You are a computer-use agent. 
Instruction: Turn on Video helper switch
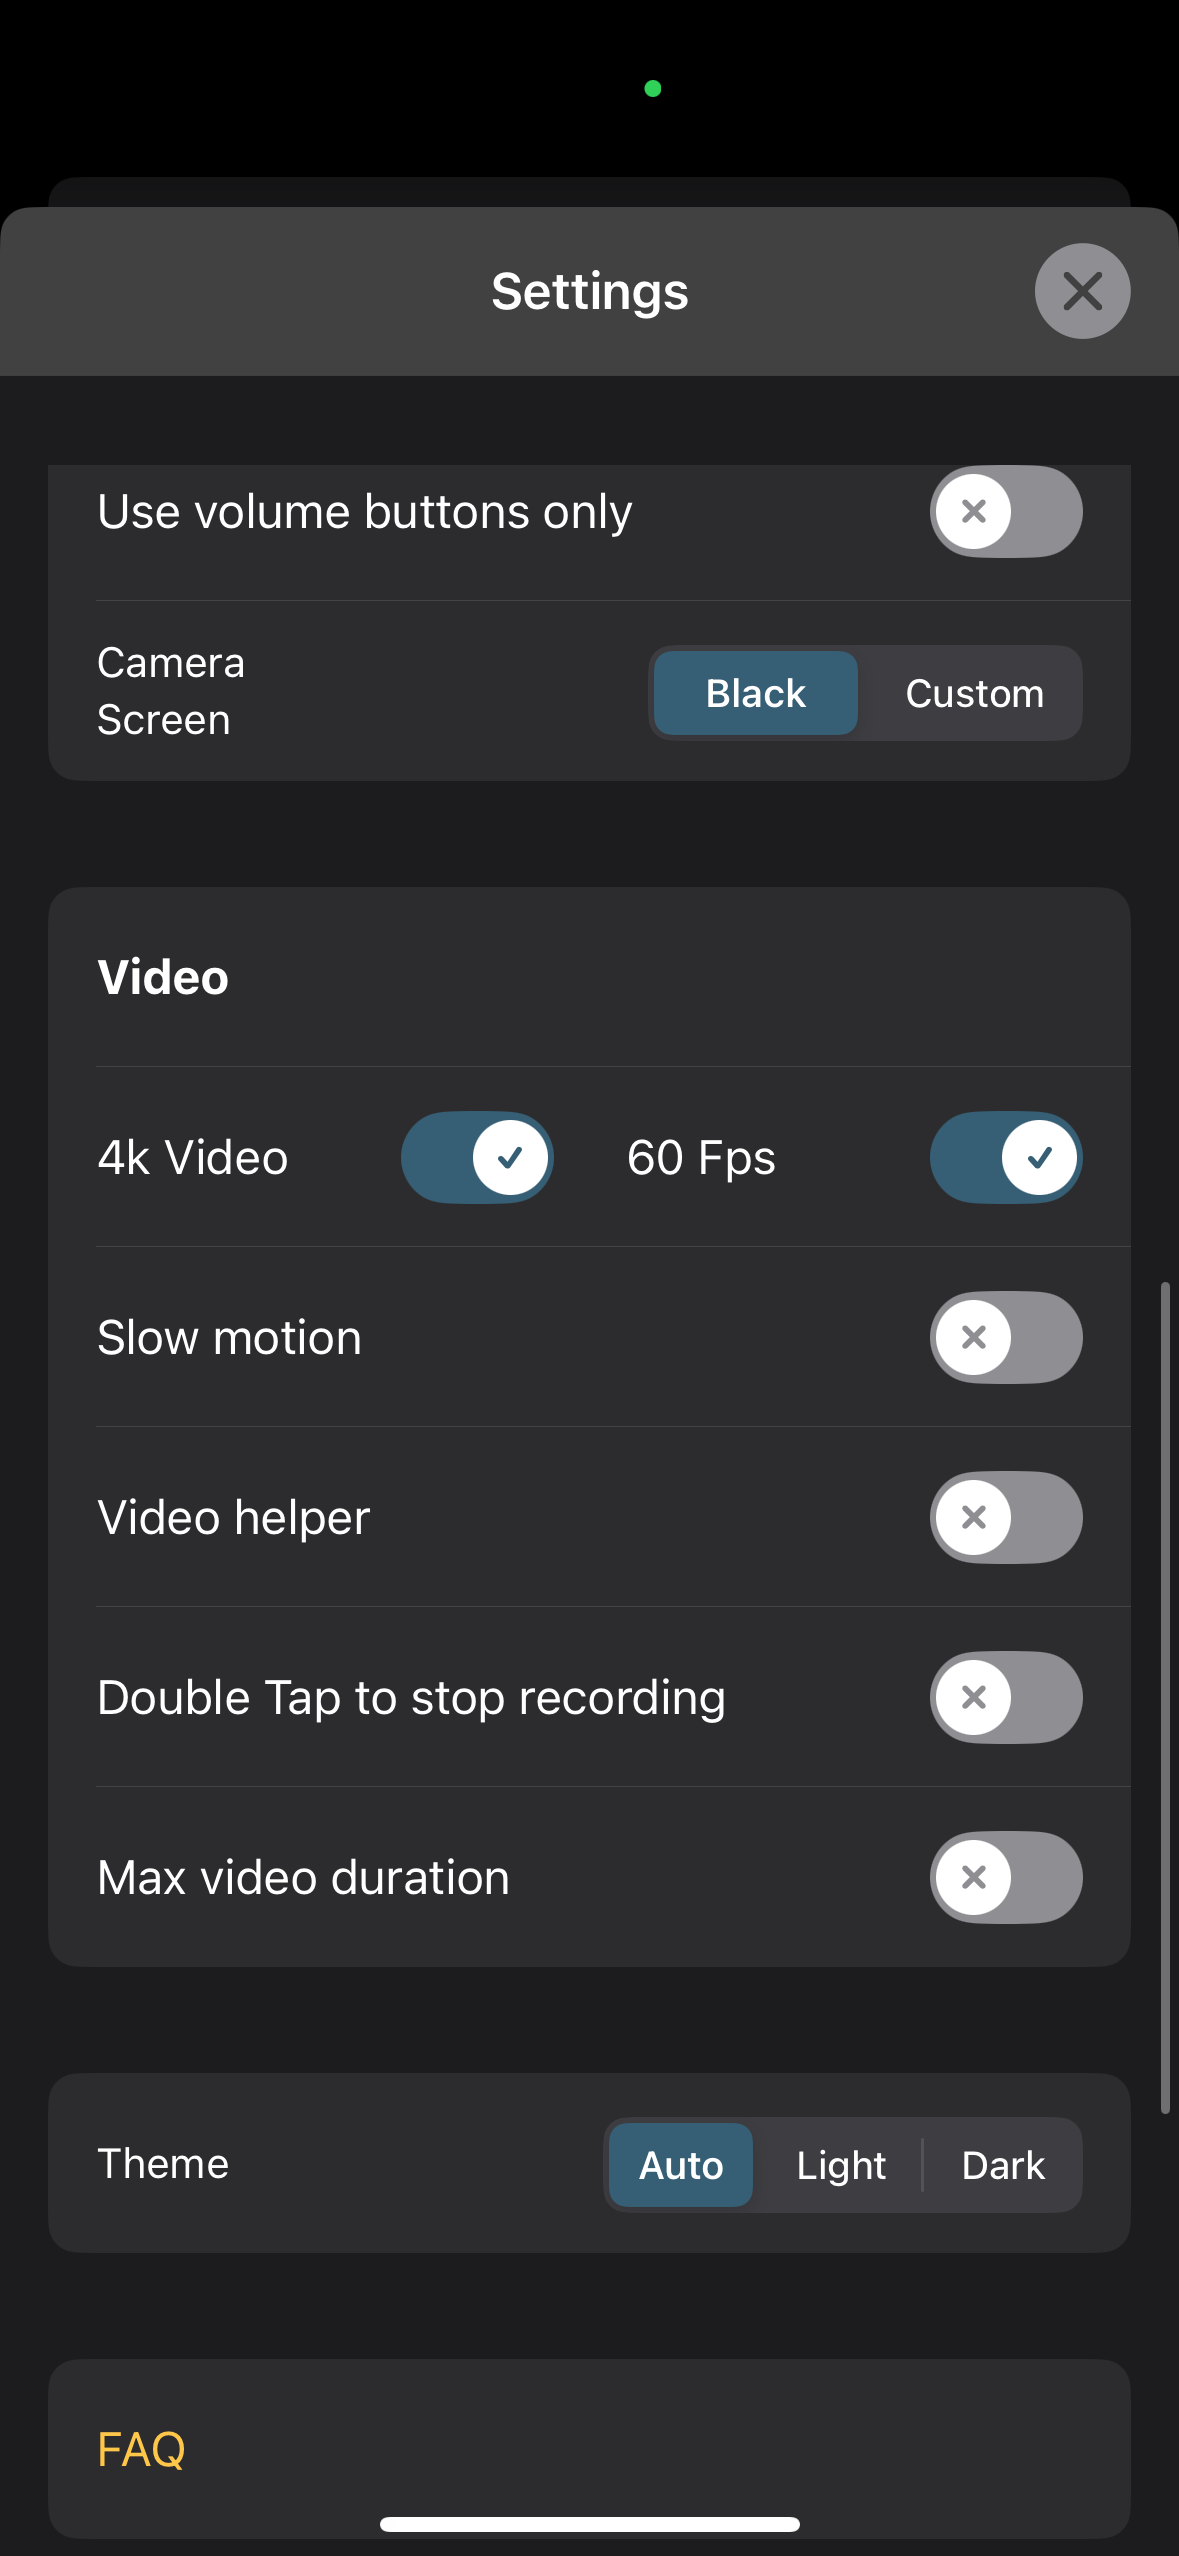[x=1006, y=1517]
